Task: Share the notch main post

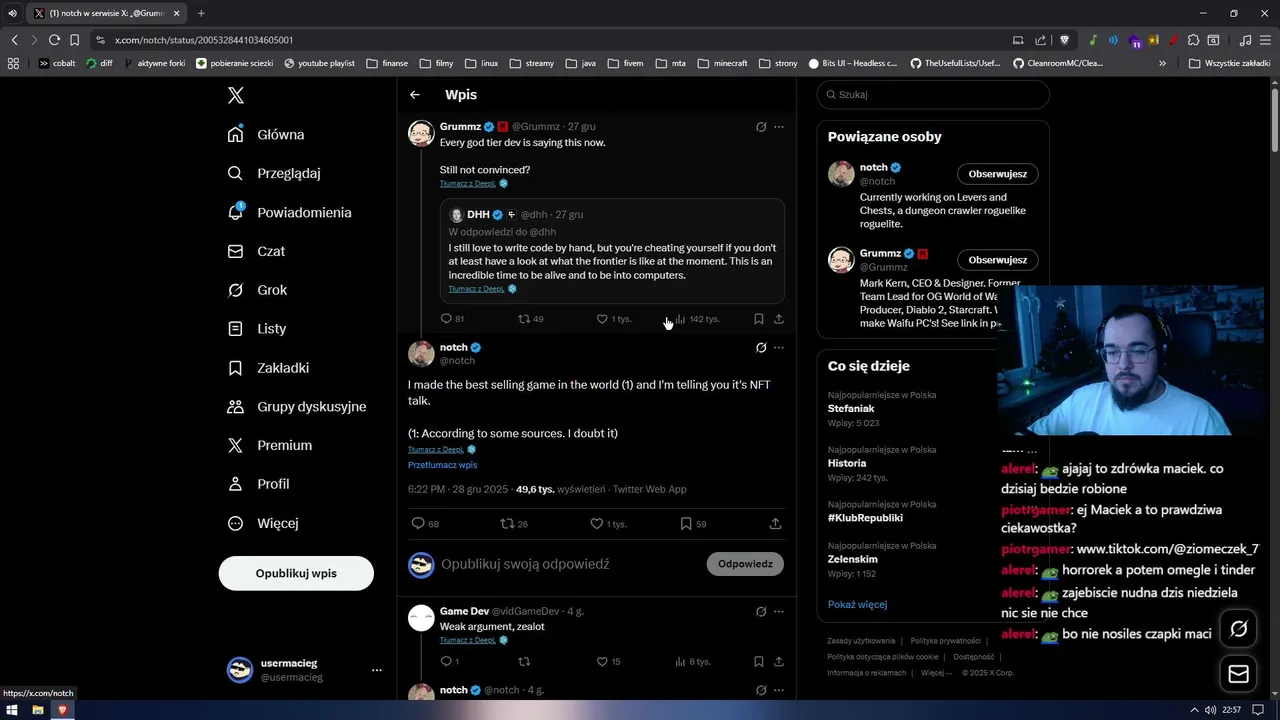Action: click(775, 523)
